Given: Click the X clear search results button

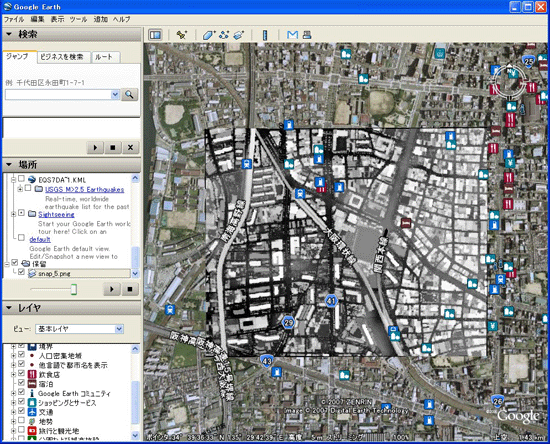Looking at the screenshot, I should coord(130,148).
